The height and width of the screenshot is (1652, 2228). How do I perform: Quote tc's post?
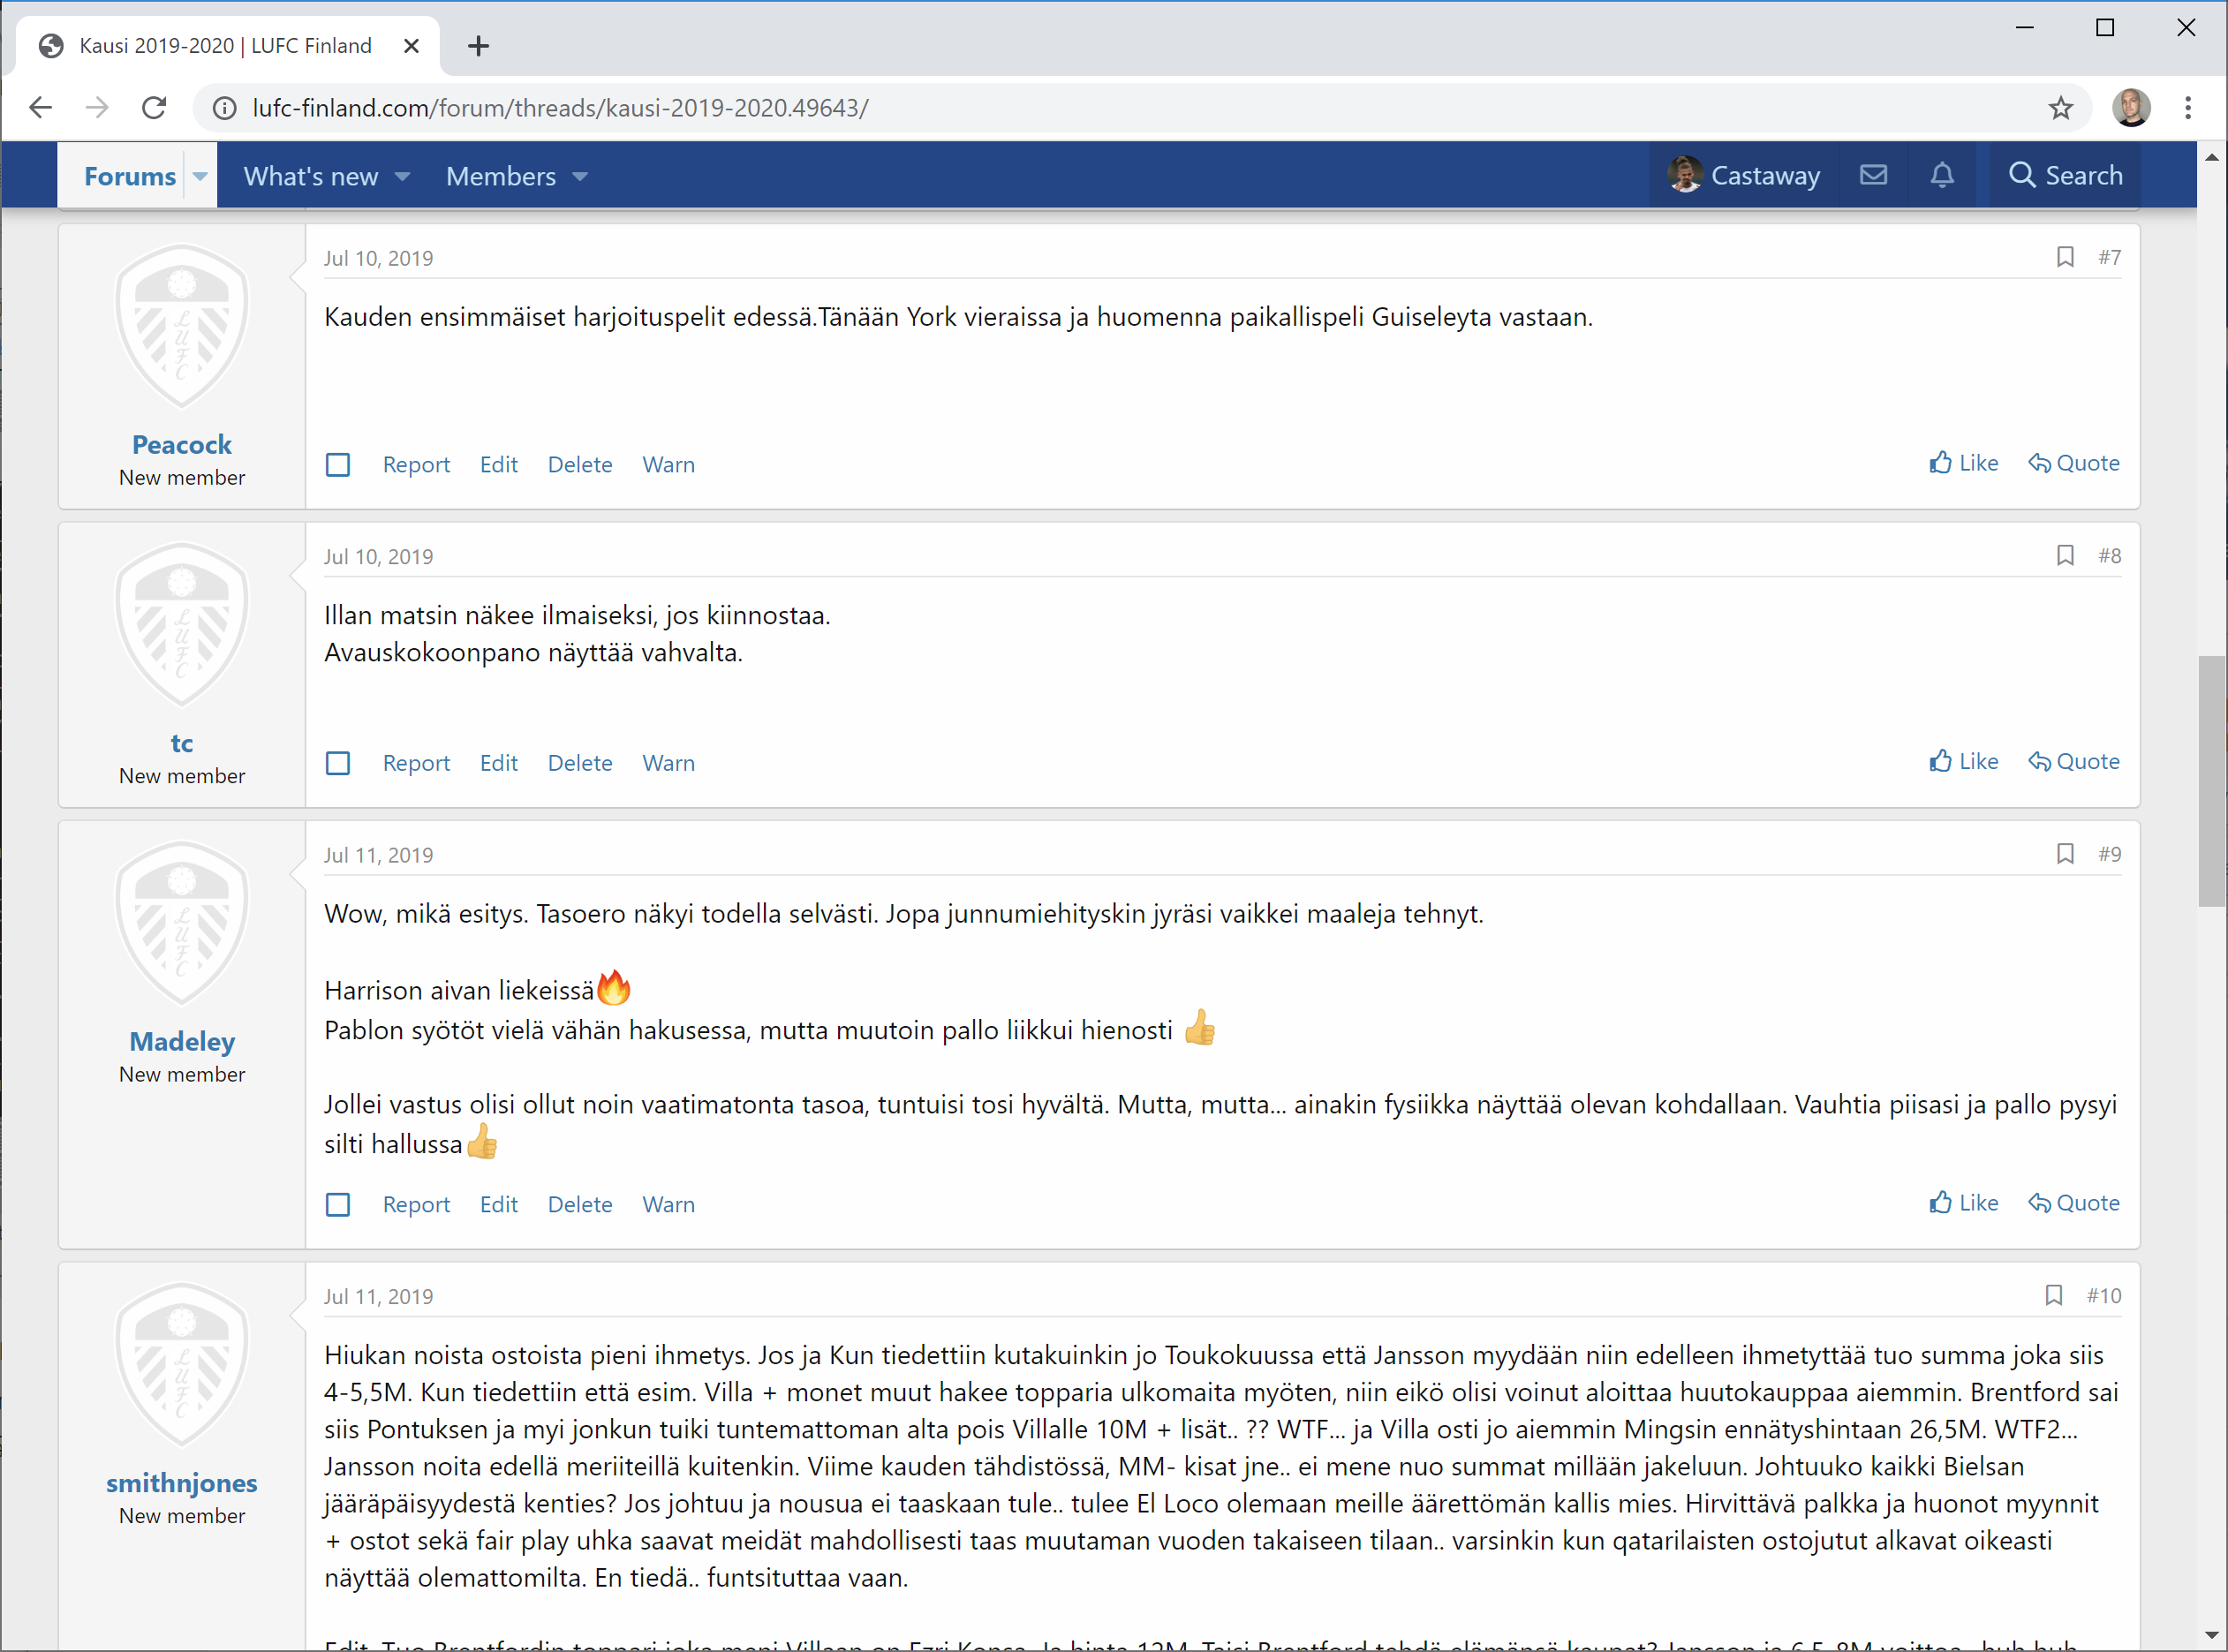coord(2073,761)
